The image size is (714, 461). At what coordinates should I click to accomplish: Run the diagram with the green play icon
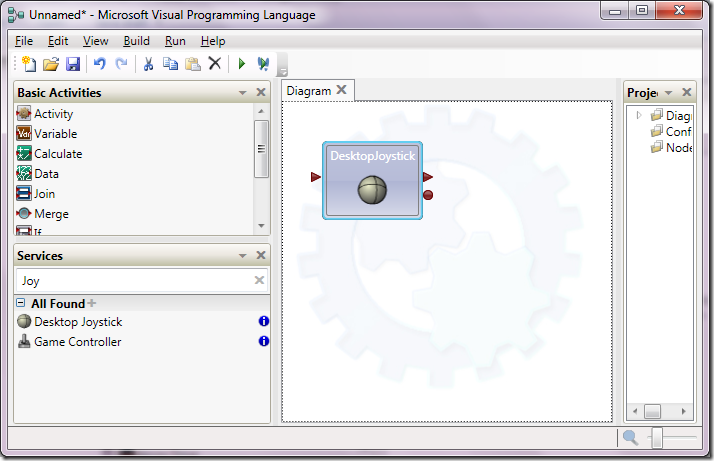point(242,64)
